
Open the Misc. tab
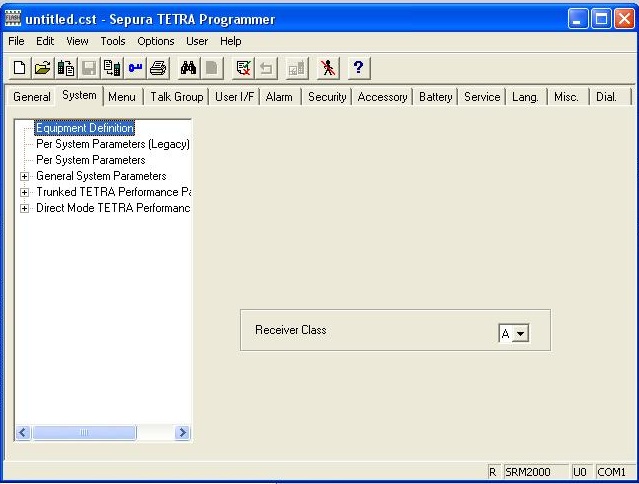point(566,97)
